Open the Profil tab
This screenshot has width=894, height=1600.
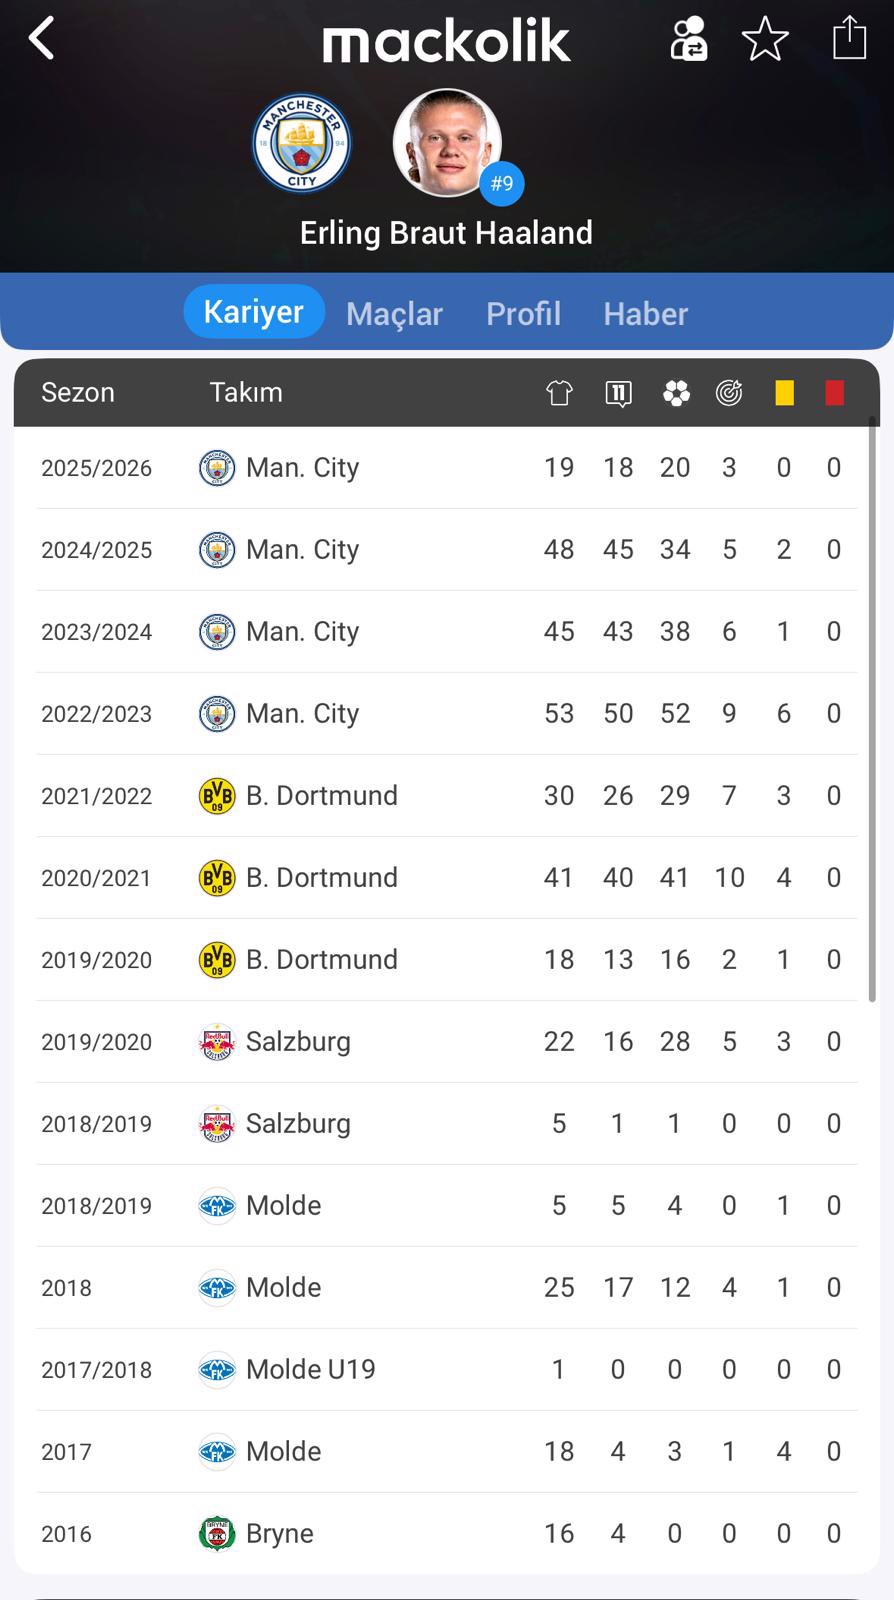pos(523,314)
